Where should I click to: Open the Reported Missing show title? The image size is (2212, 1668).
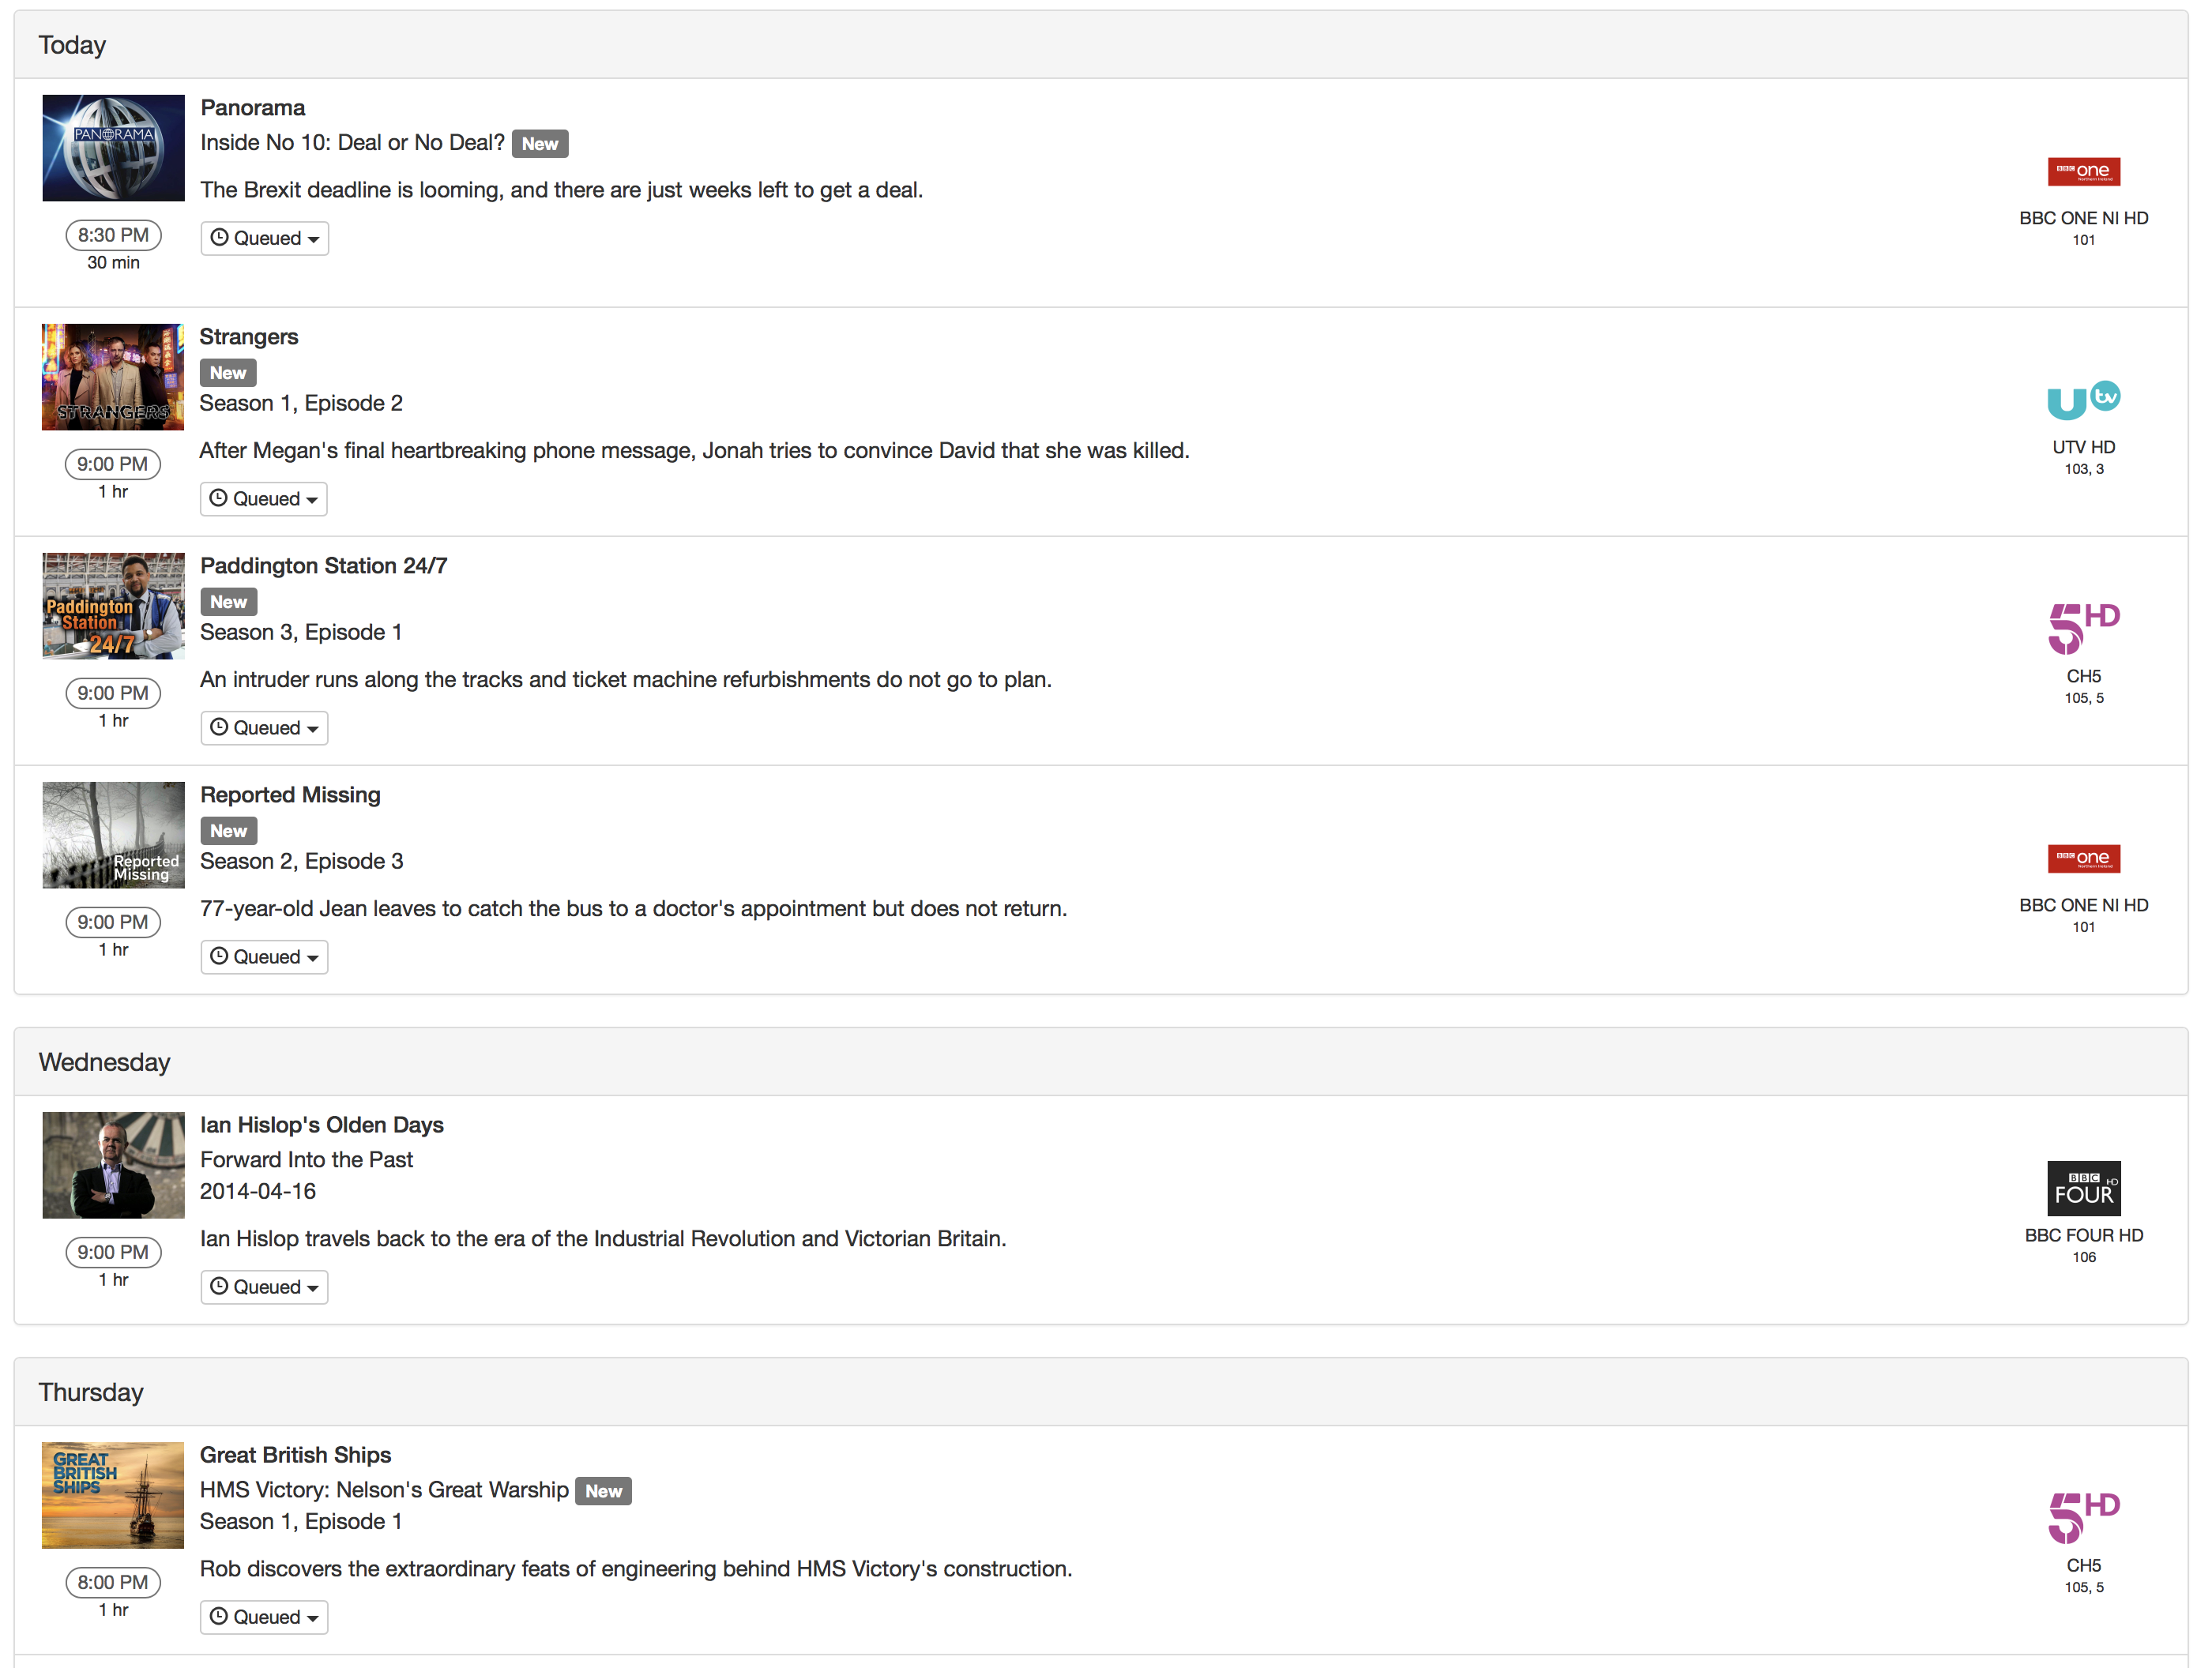(290, 795)
